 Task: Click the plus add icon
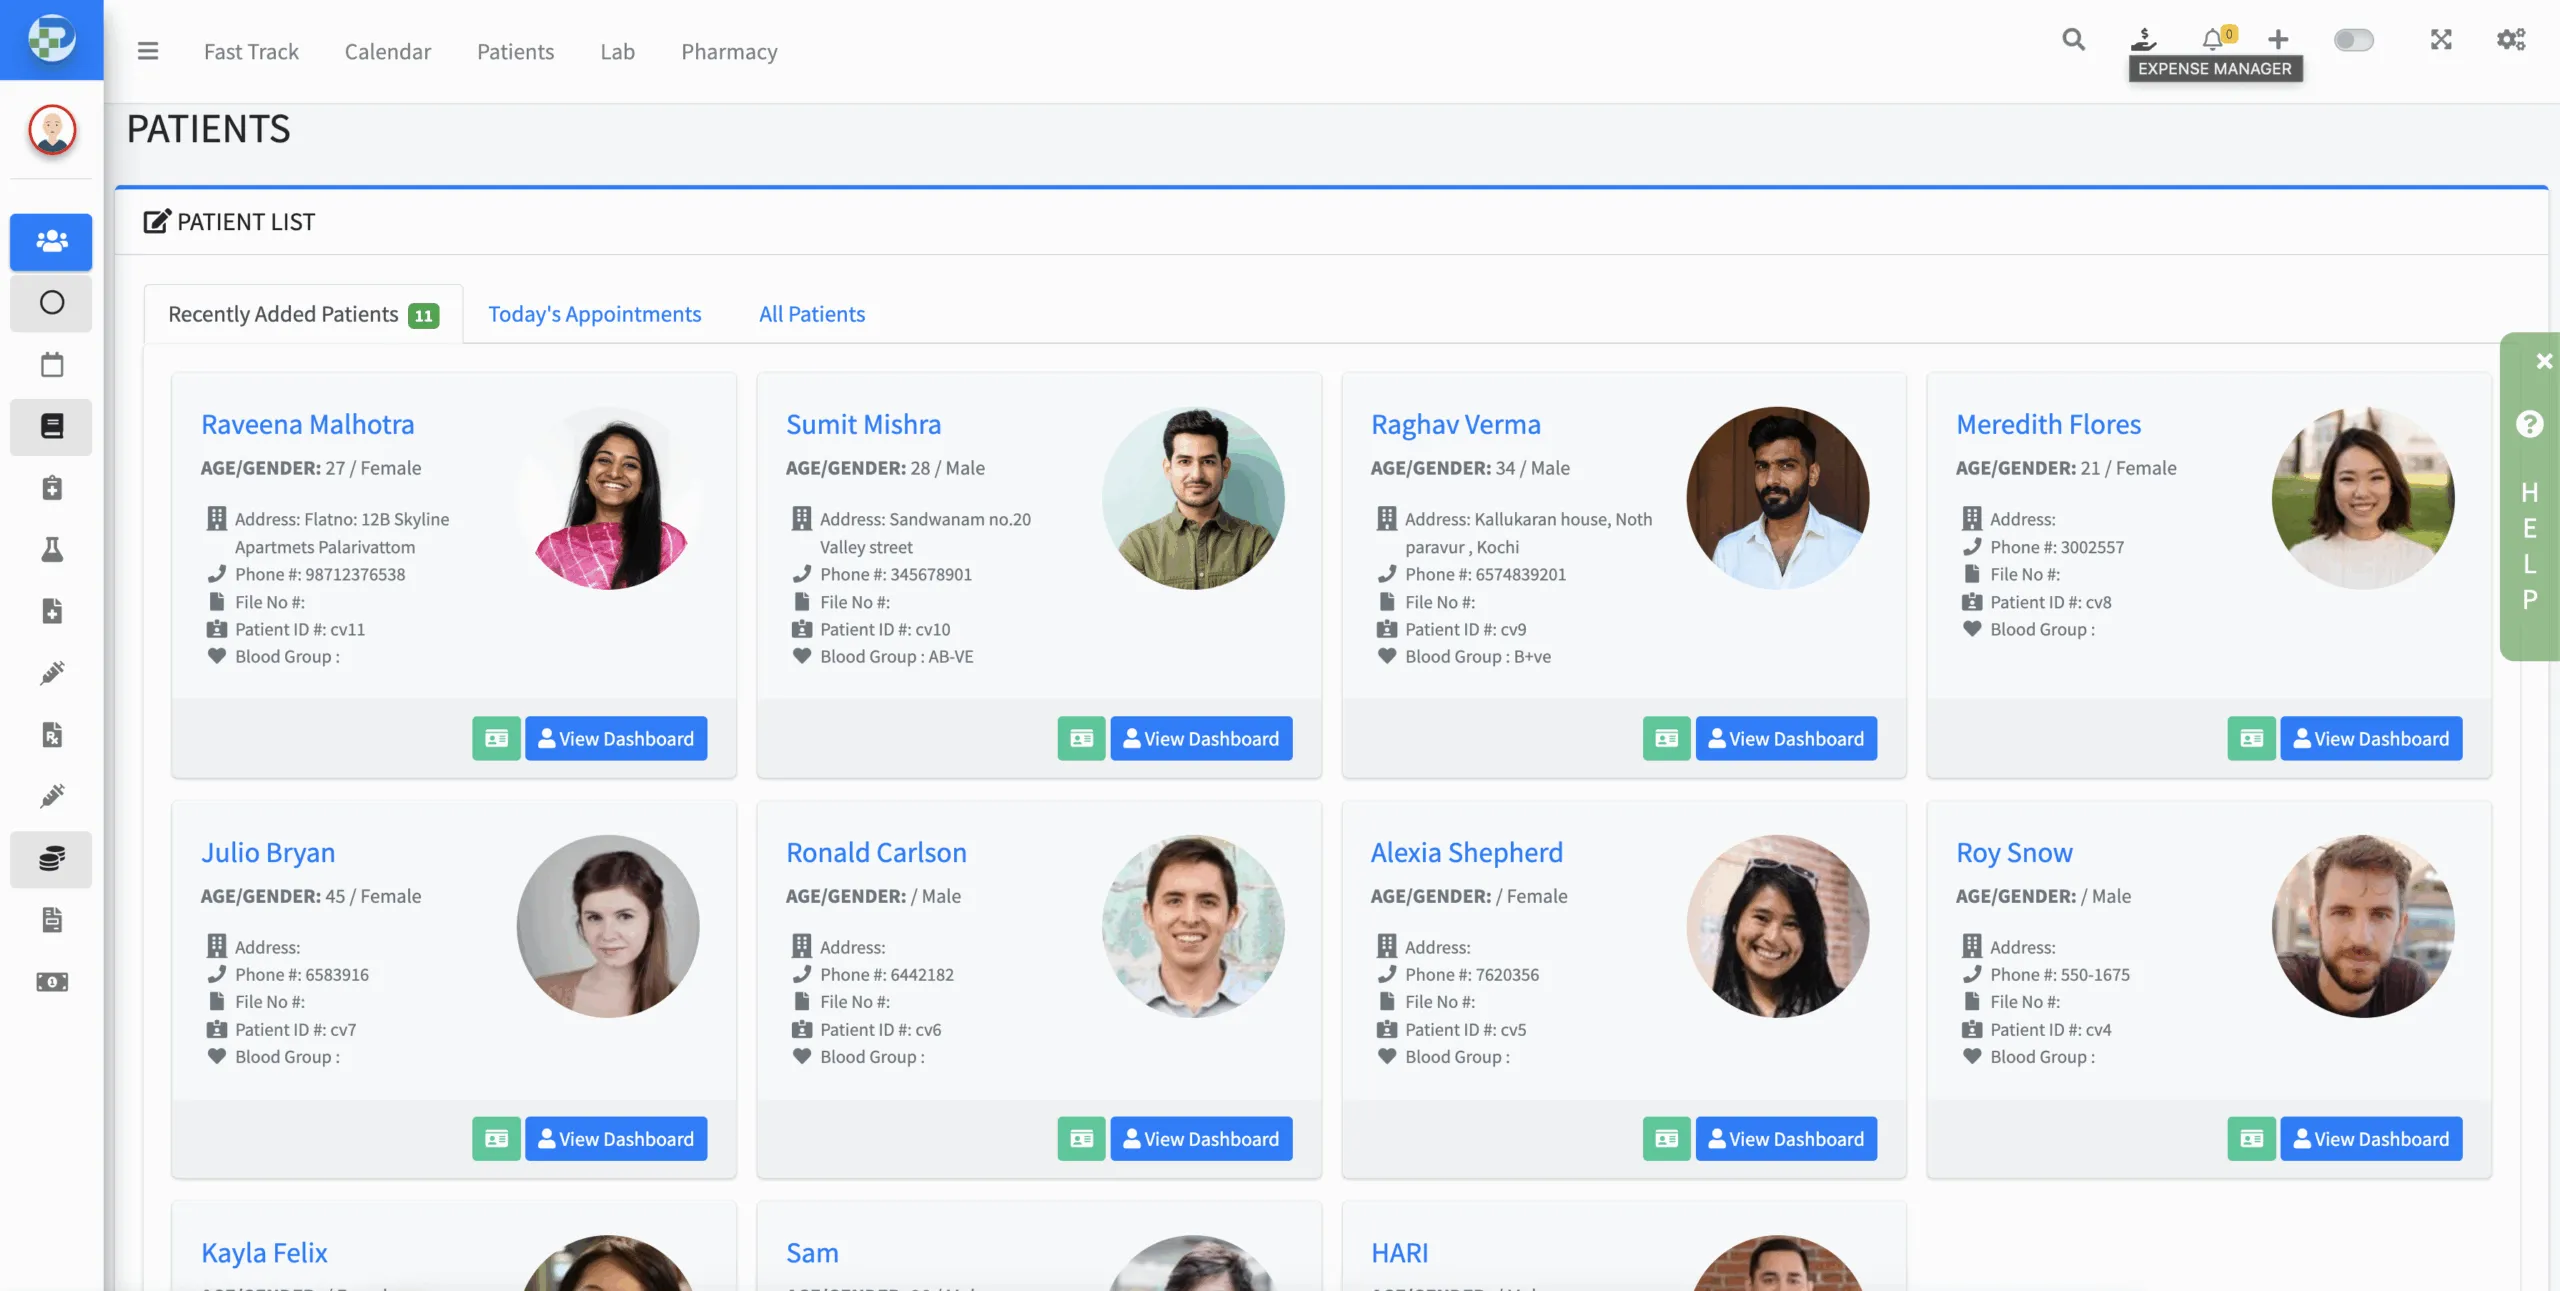(2278, 39)
